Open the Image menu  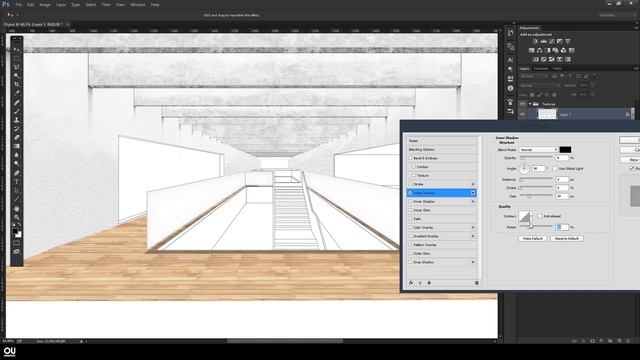point(44,4)
